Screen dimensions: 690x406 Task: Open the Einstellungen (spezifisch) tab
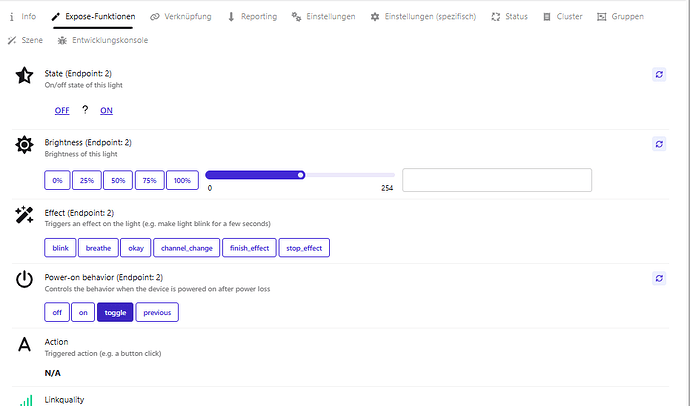[423, 17]
